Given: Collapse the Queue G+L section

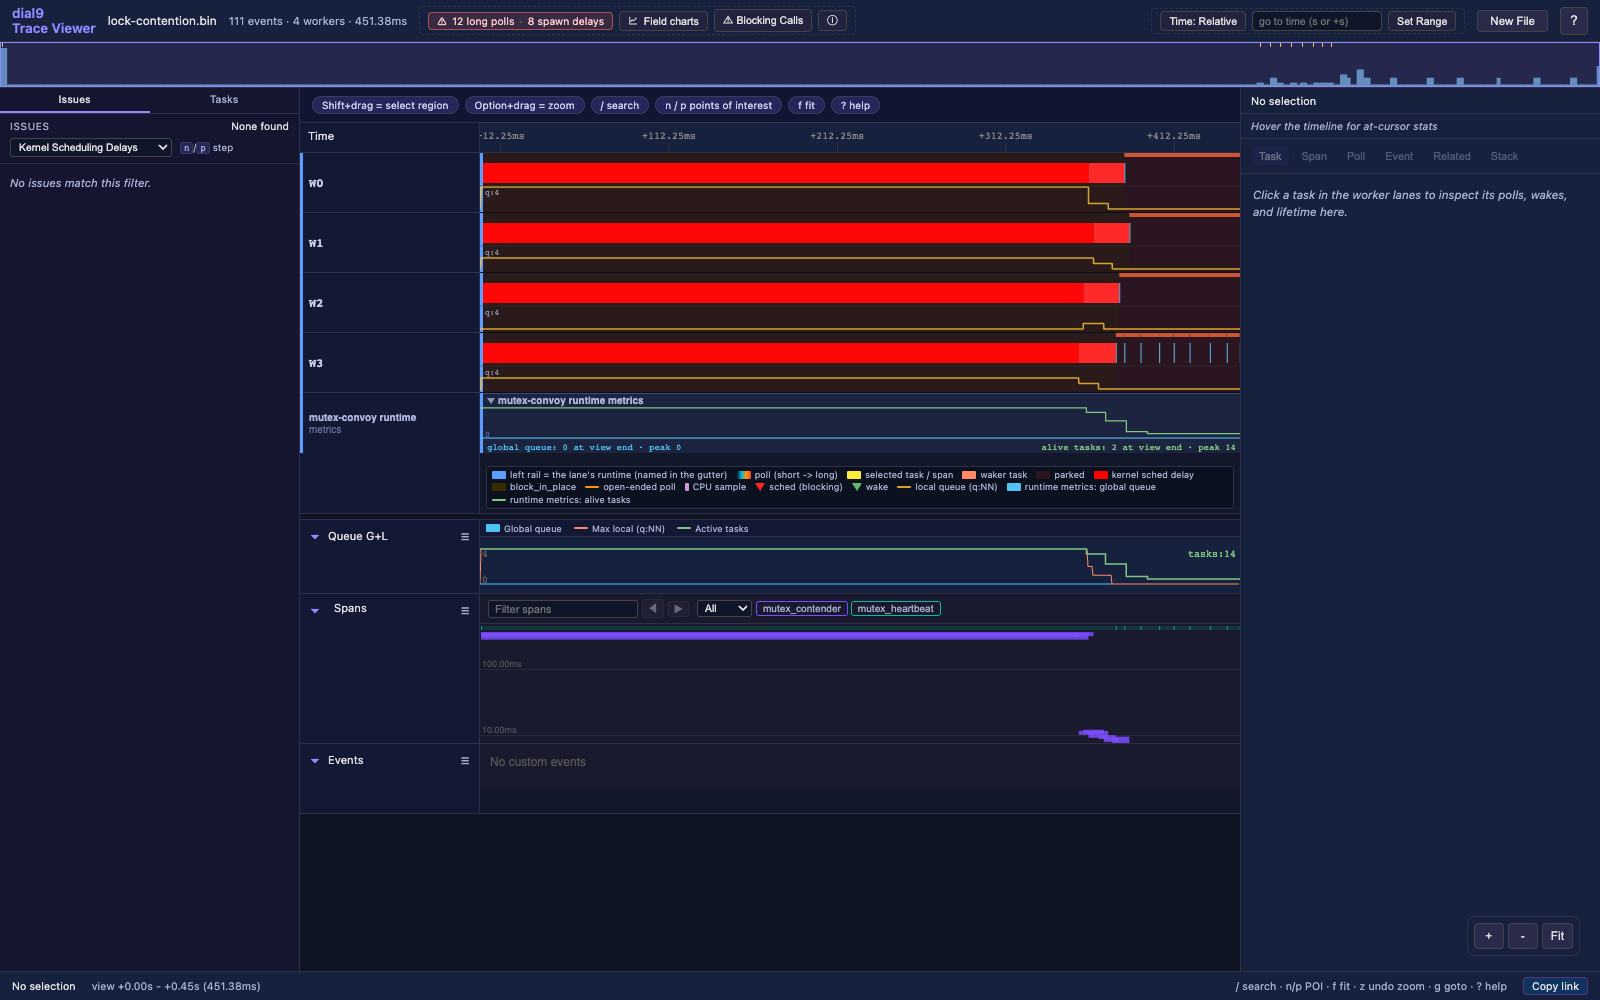Looking at the screenshot, I should coord(315,537).
